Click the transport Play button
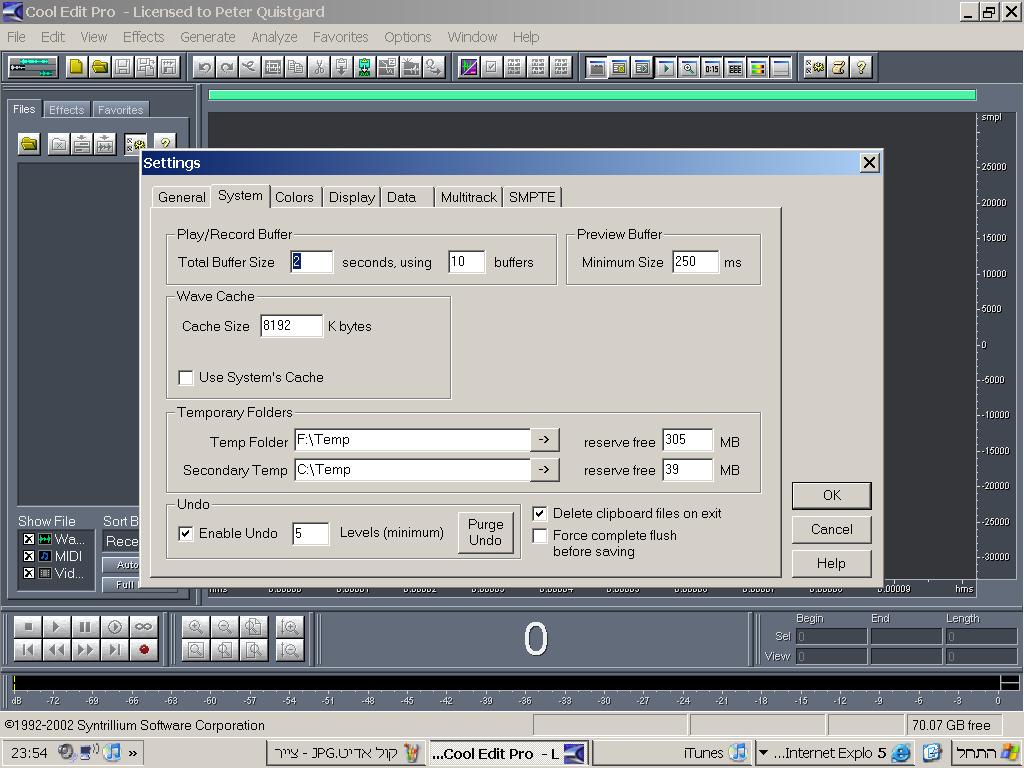1024x768 pixels. 56,627
